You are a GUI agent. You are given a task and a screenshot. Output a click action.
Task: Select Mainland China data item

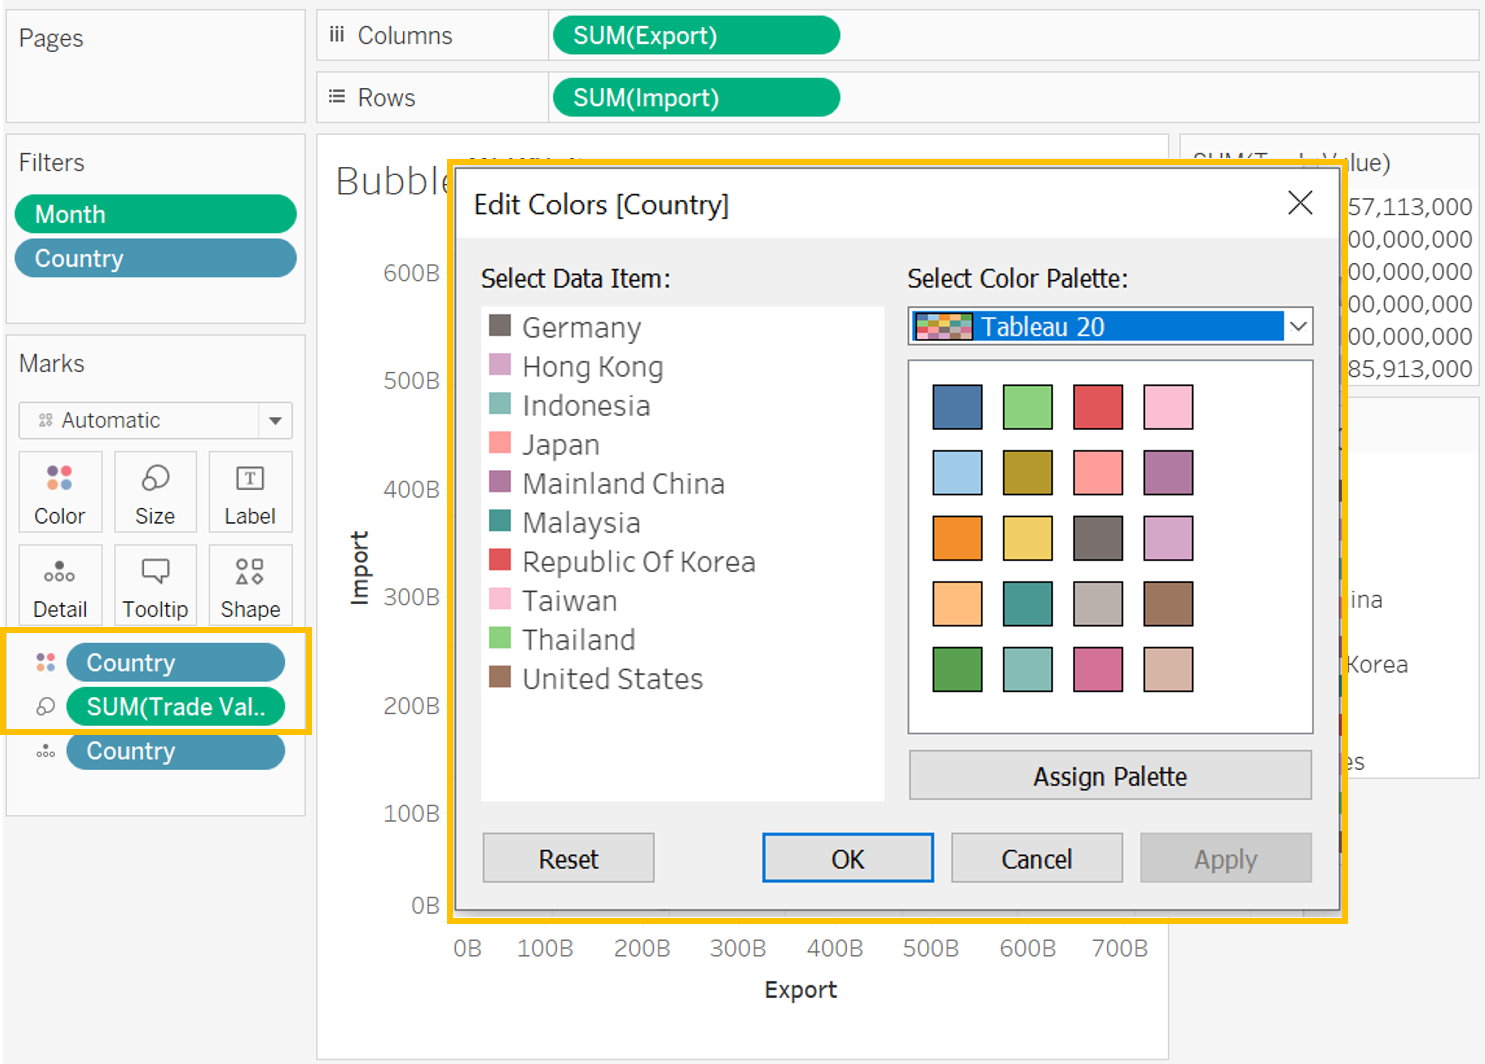(623, 484)
